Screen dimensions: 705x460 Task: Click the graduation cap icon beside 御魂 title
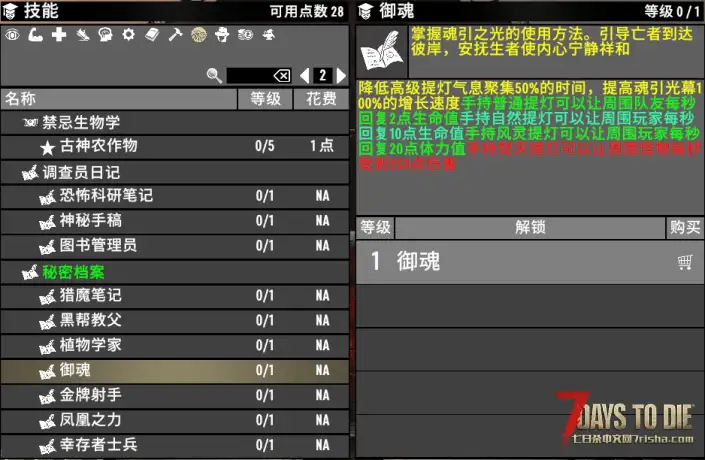pyautogui.click(x=366, y=11)
